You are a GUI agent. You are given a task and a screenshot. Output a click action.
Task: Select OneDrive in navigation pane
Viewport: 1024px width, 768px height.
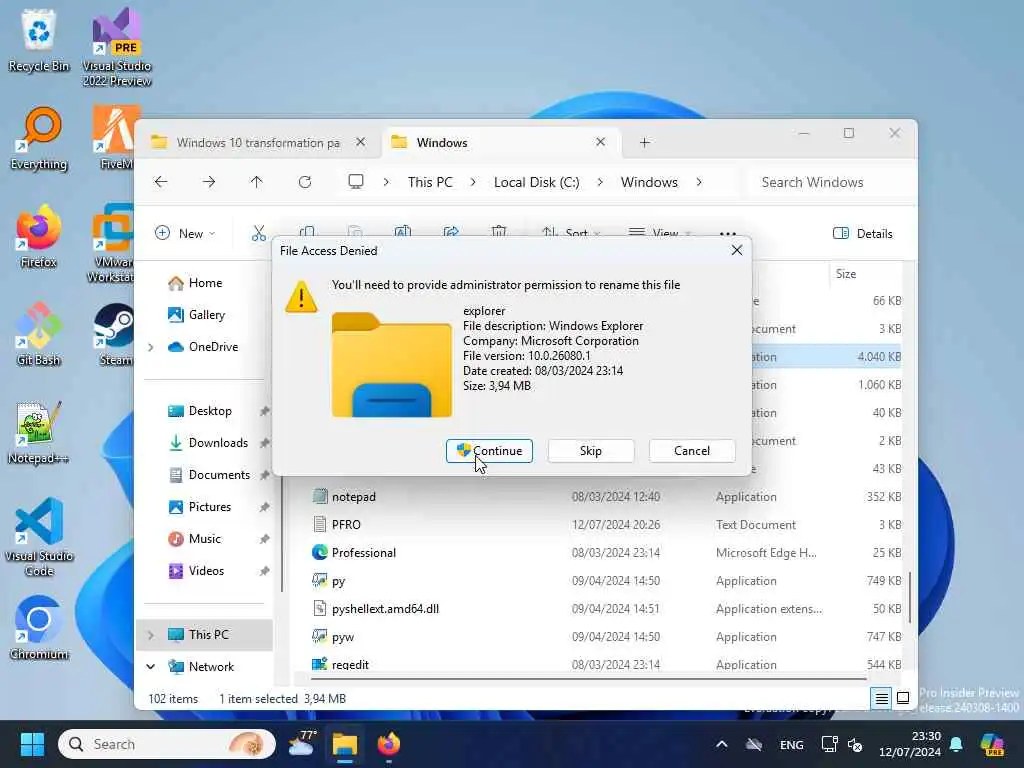pos(213,347)
